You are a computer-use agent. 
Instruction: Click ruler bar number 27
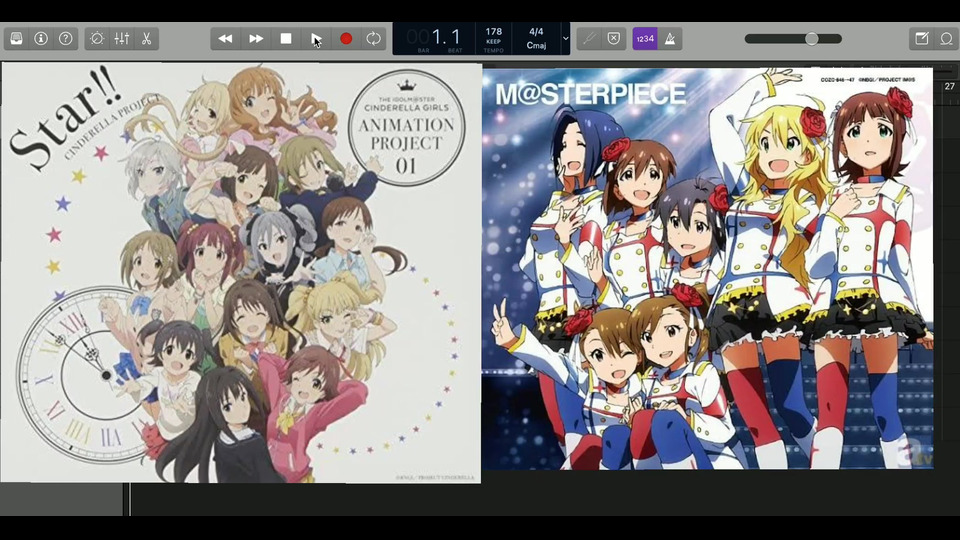(950, 86)
